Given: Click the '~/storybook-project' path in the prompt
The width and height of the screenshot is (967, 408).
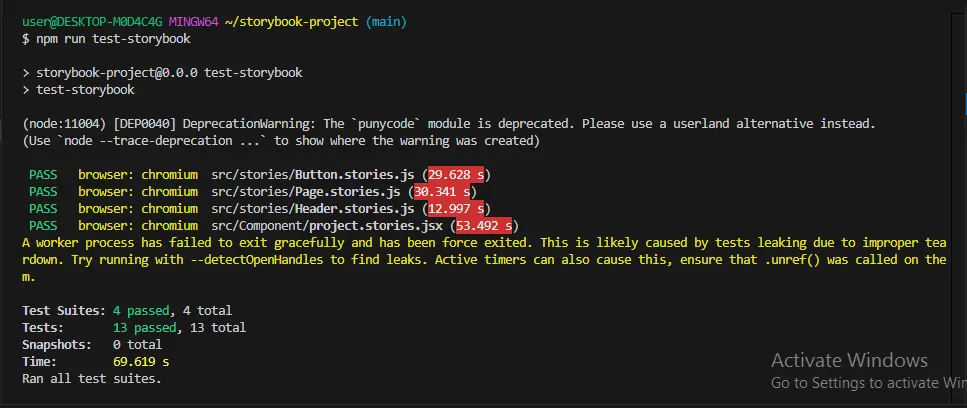Looking at the screenshot, I should point(292,22).
